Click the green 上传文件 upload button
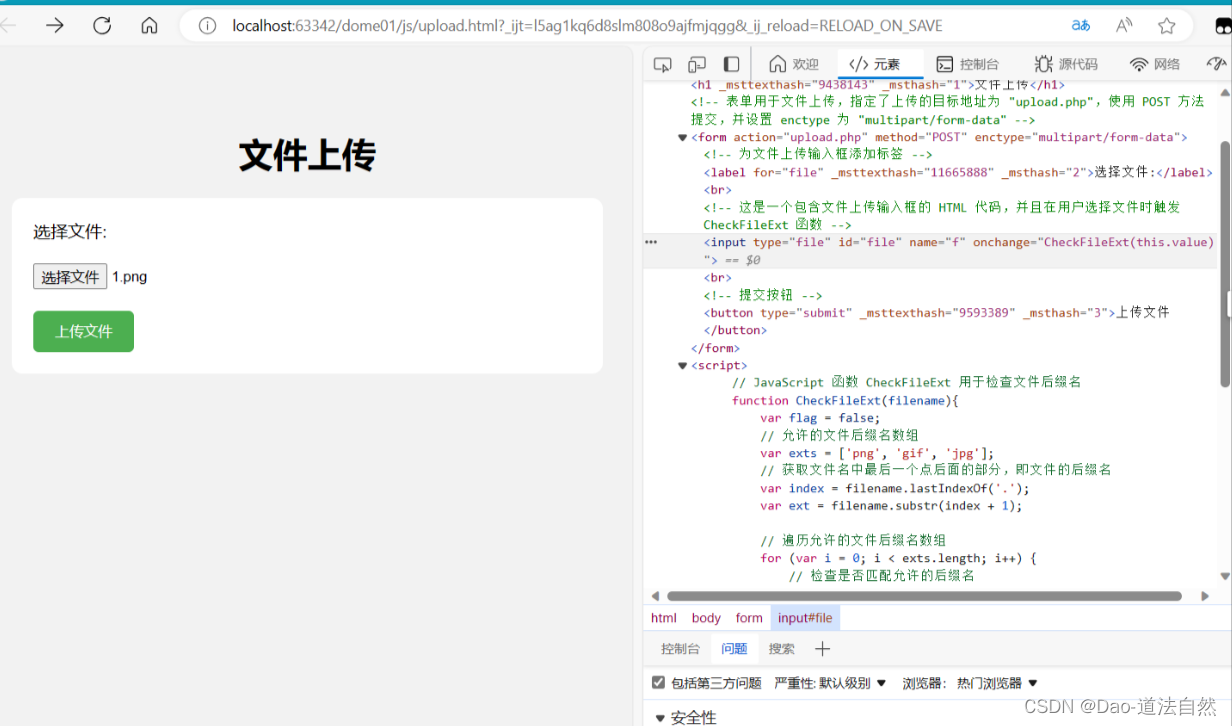The image size is (1232, 726). (83, 331)
